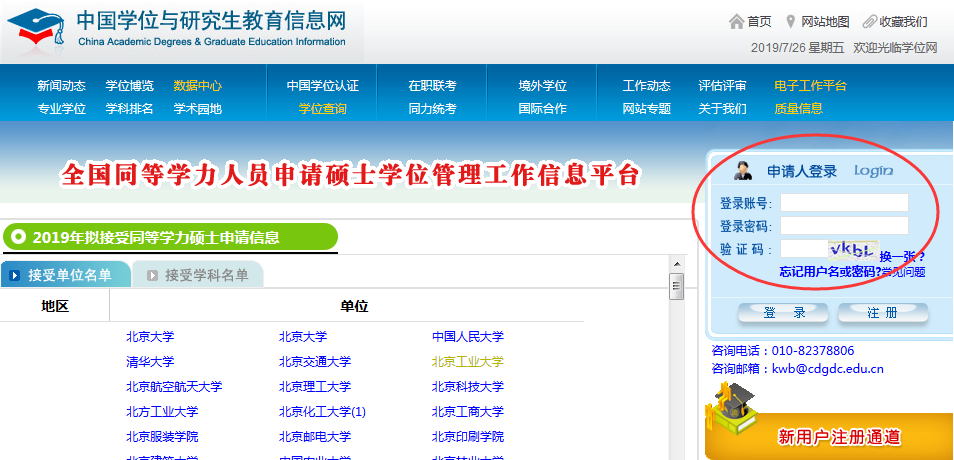Open 学术园地 menu item
Screen dimensions: 954x460
point(198,109)
